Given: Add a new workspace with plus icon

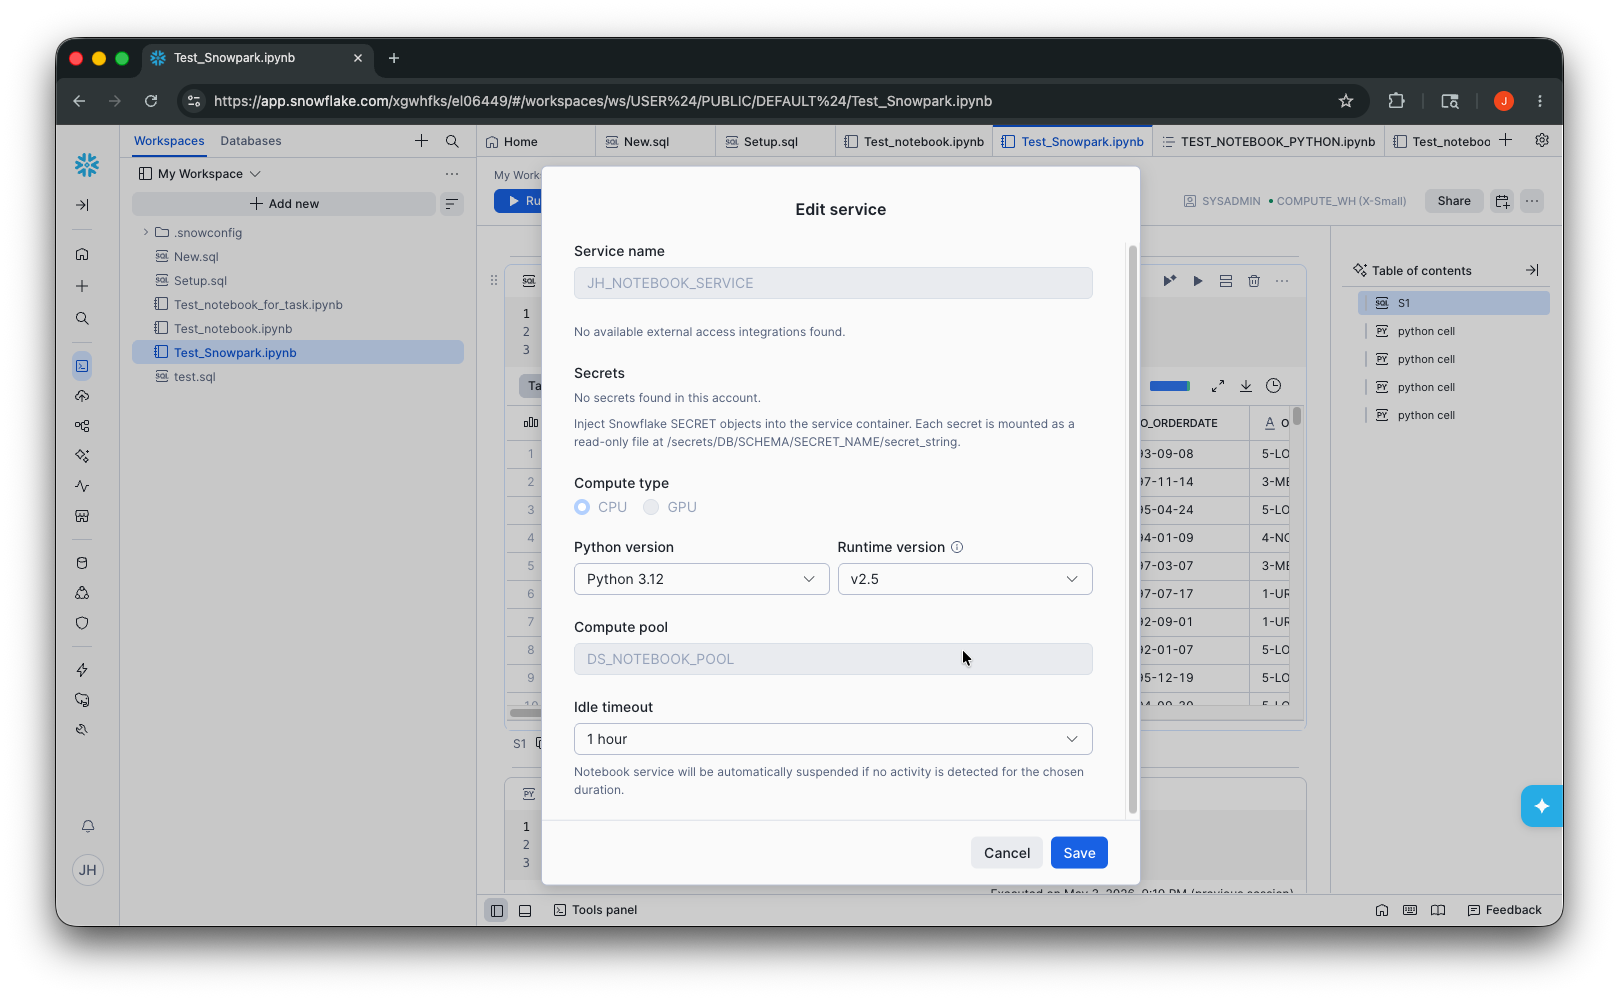Looking at the screenshot, I should (421, 141).
